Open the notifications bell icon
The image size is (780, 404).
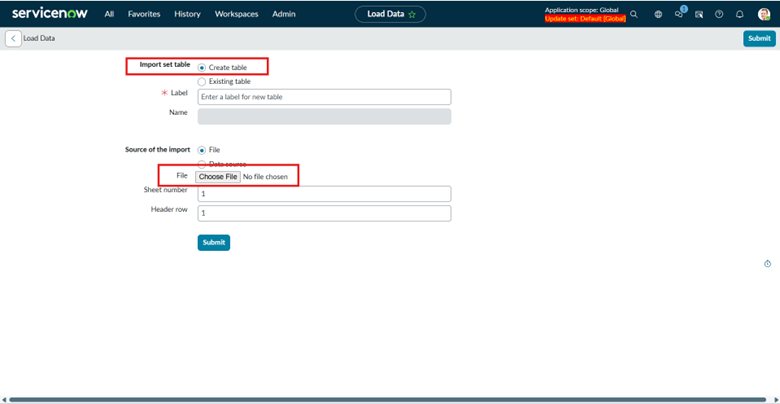(x=740, y=14)
